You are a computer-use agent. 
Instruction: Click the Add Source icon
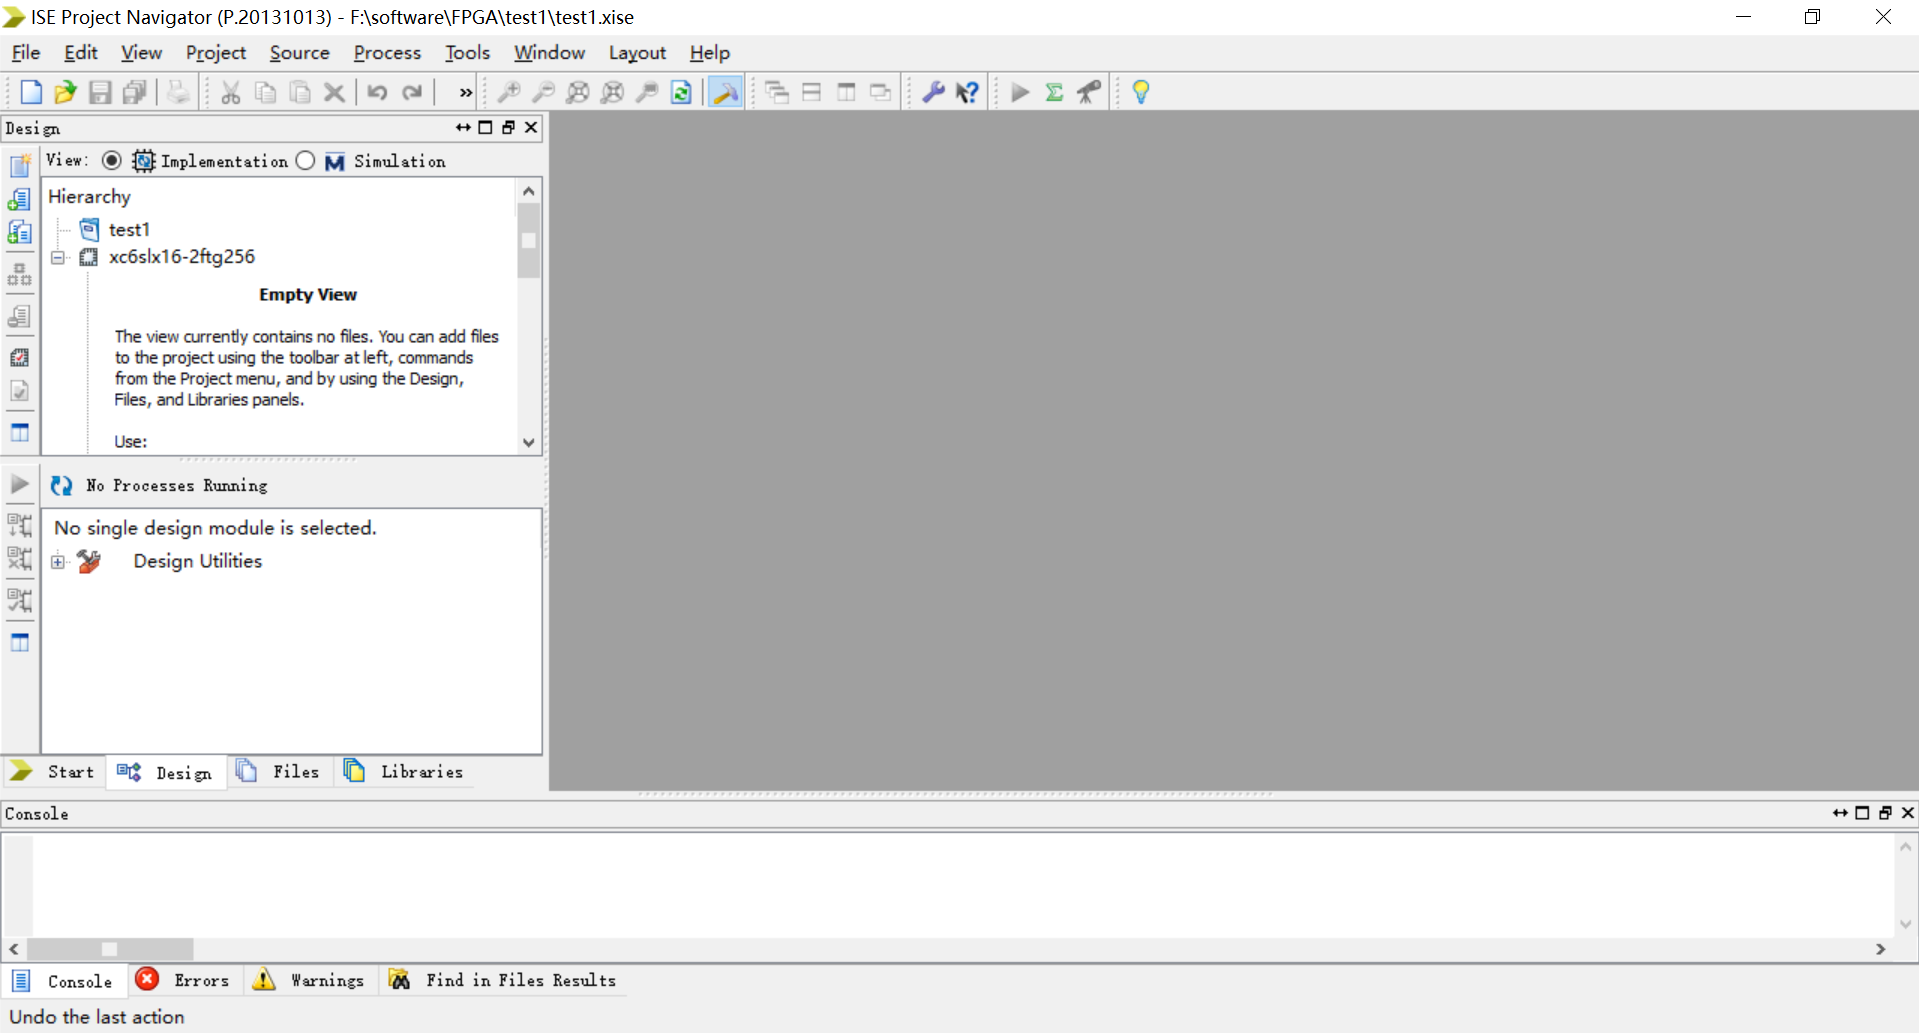19,198
